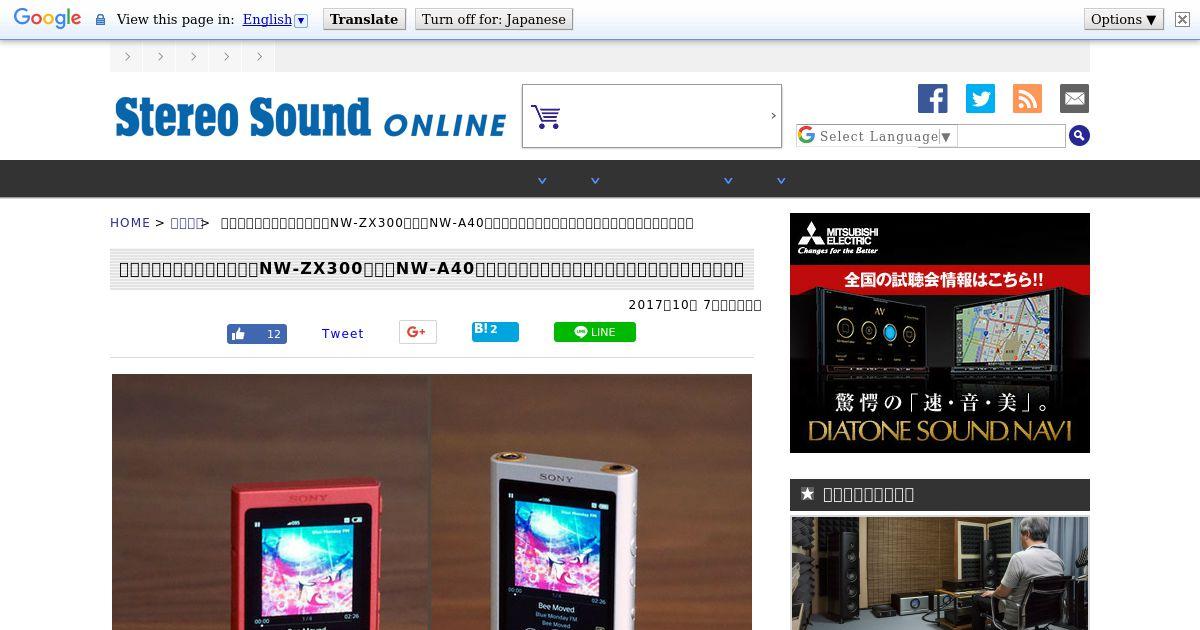Click the Tweet link
Screen dimensions: 1200x630
342,334
